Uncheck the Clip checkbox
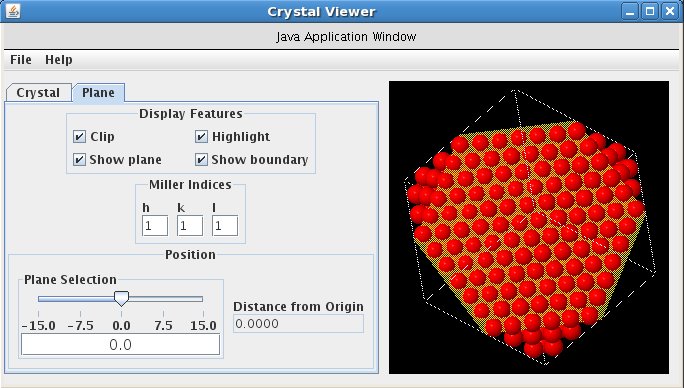Image resolution: width=684 pixels, height=388 pixels. [x=79, y=137]
